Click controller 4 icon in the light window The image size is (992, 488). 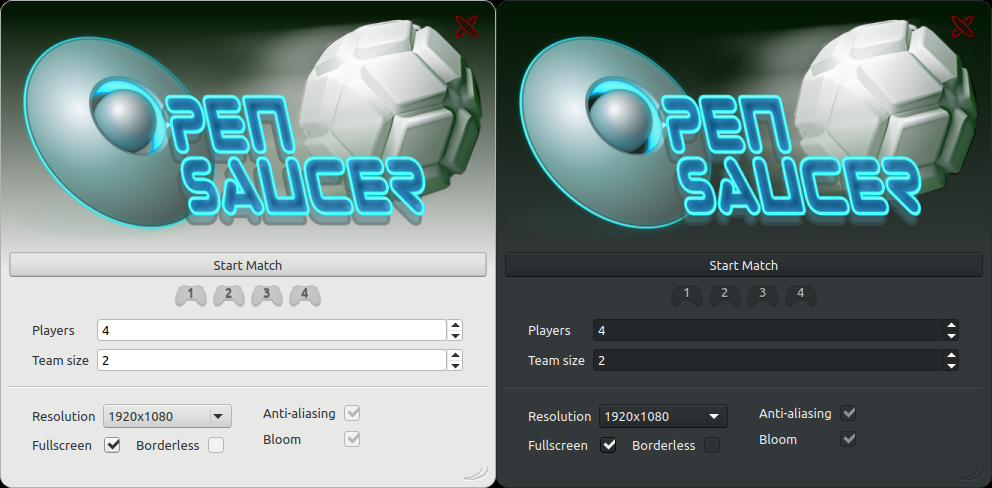pyautogui.click(x=305, y=295)
